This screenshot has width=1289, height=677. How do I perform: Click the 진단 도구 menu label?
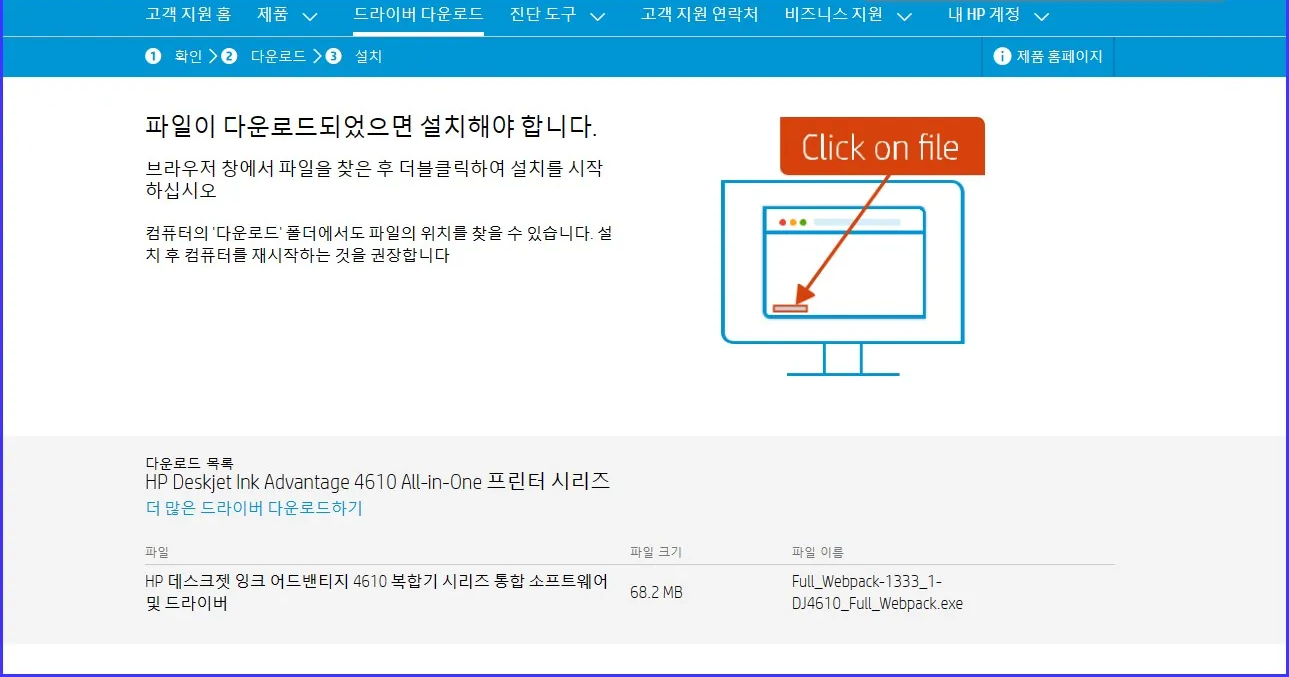click(x=543, y=14)
